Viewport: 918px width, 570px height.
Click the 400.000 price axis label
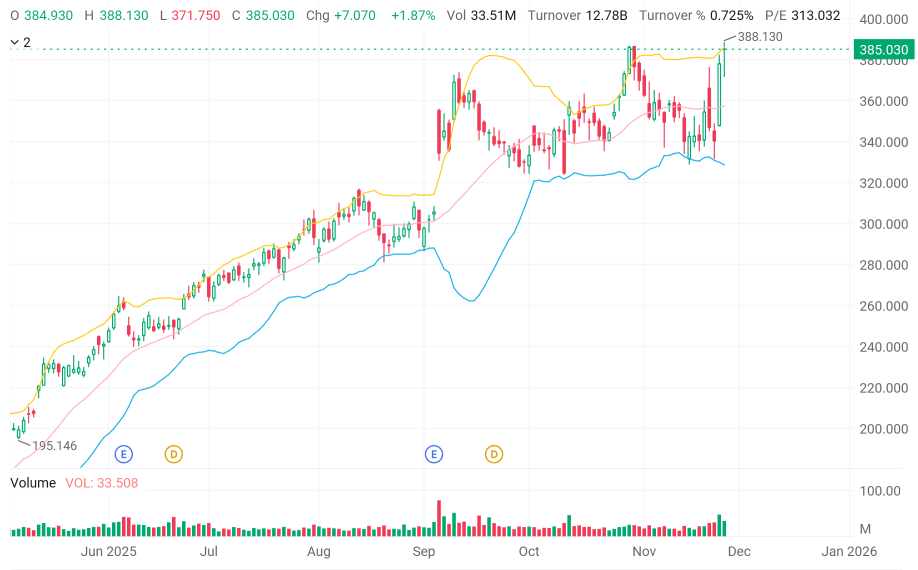pyautogui.click(x=883, y=20)
